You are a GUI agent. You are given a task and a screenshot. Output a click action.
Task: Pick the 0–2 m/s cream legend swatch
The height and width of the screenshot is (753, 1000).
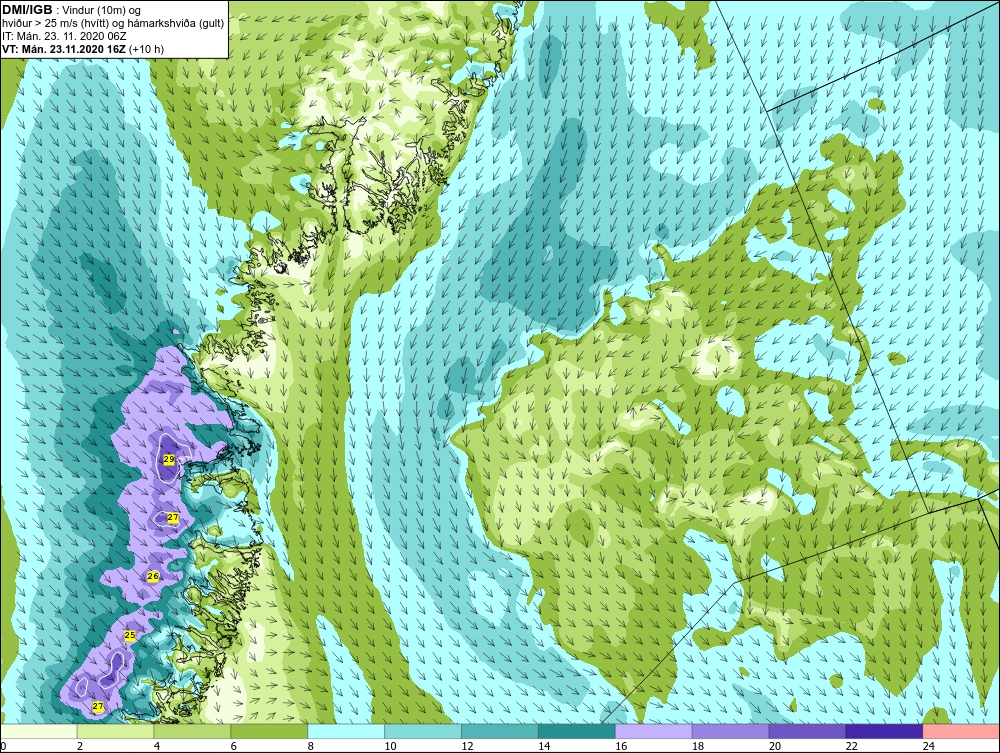(x=39, y=731)
